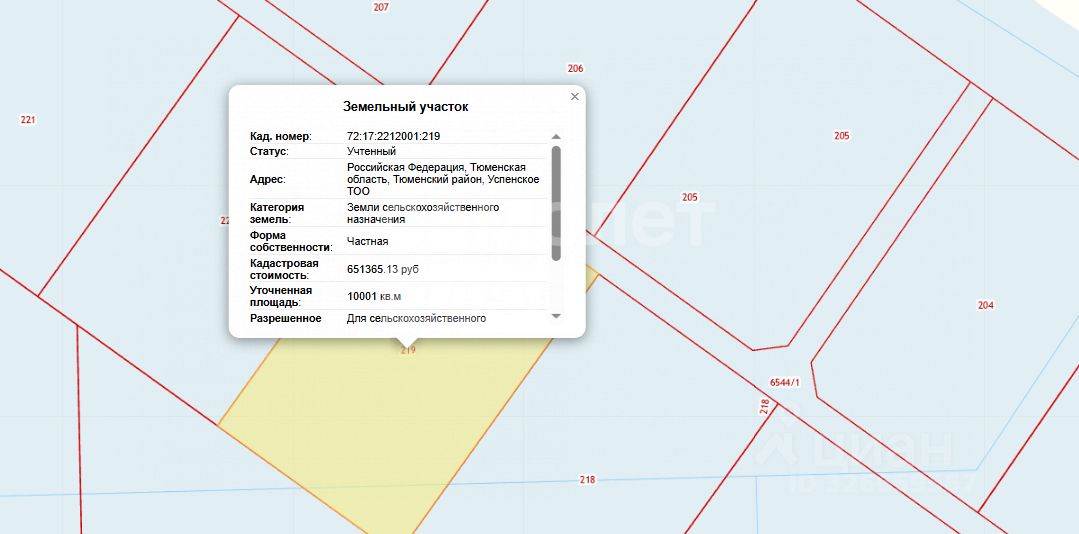Click the popup vertical scrollbar thumb
This screenshot has width=1079, height=534.
tap(556, 200)
